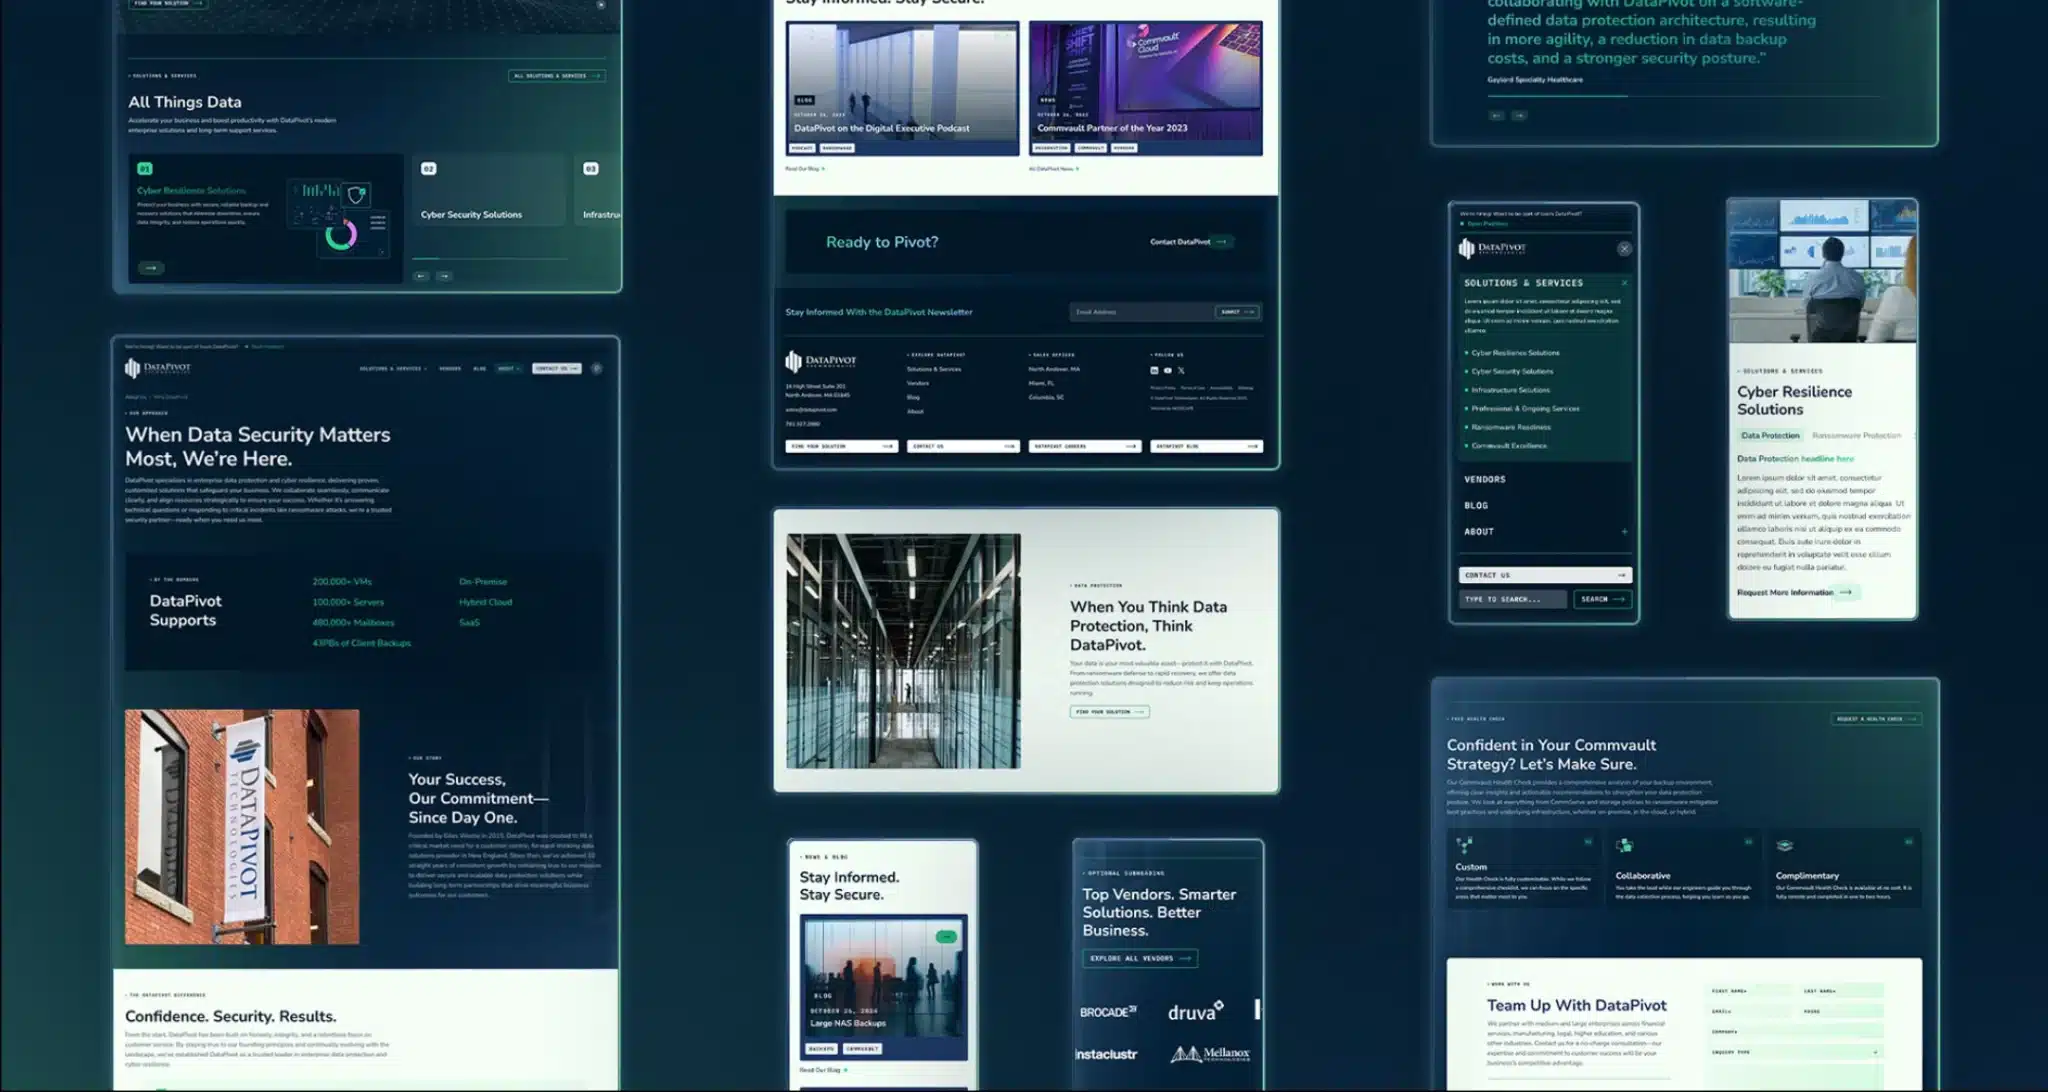Image resolution: width=2048 pixels, height=1092 pixels.
Task: Click the Instaclustr vendor logo
Action: 1106,1054
